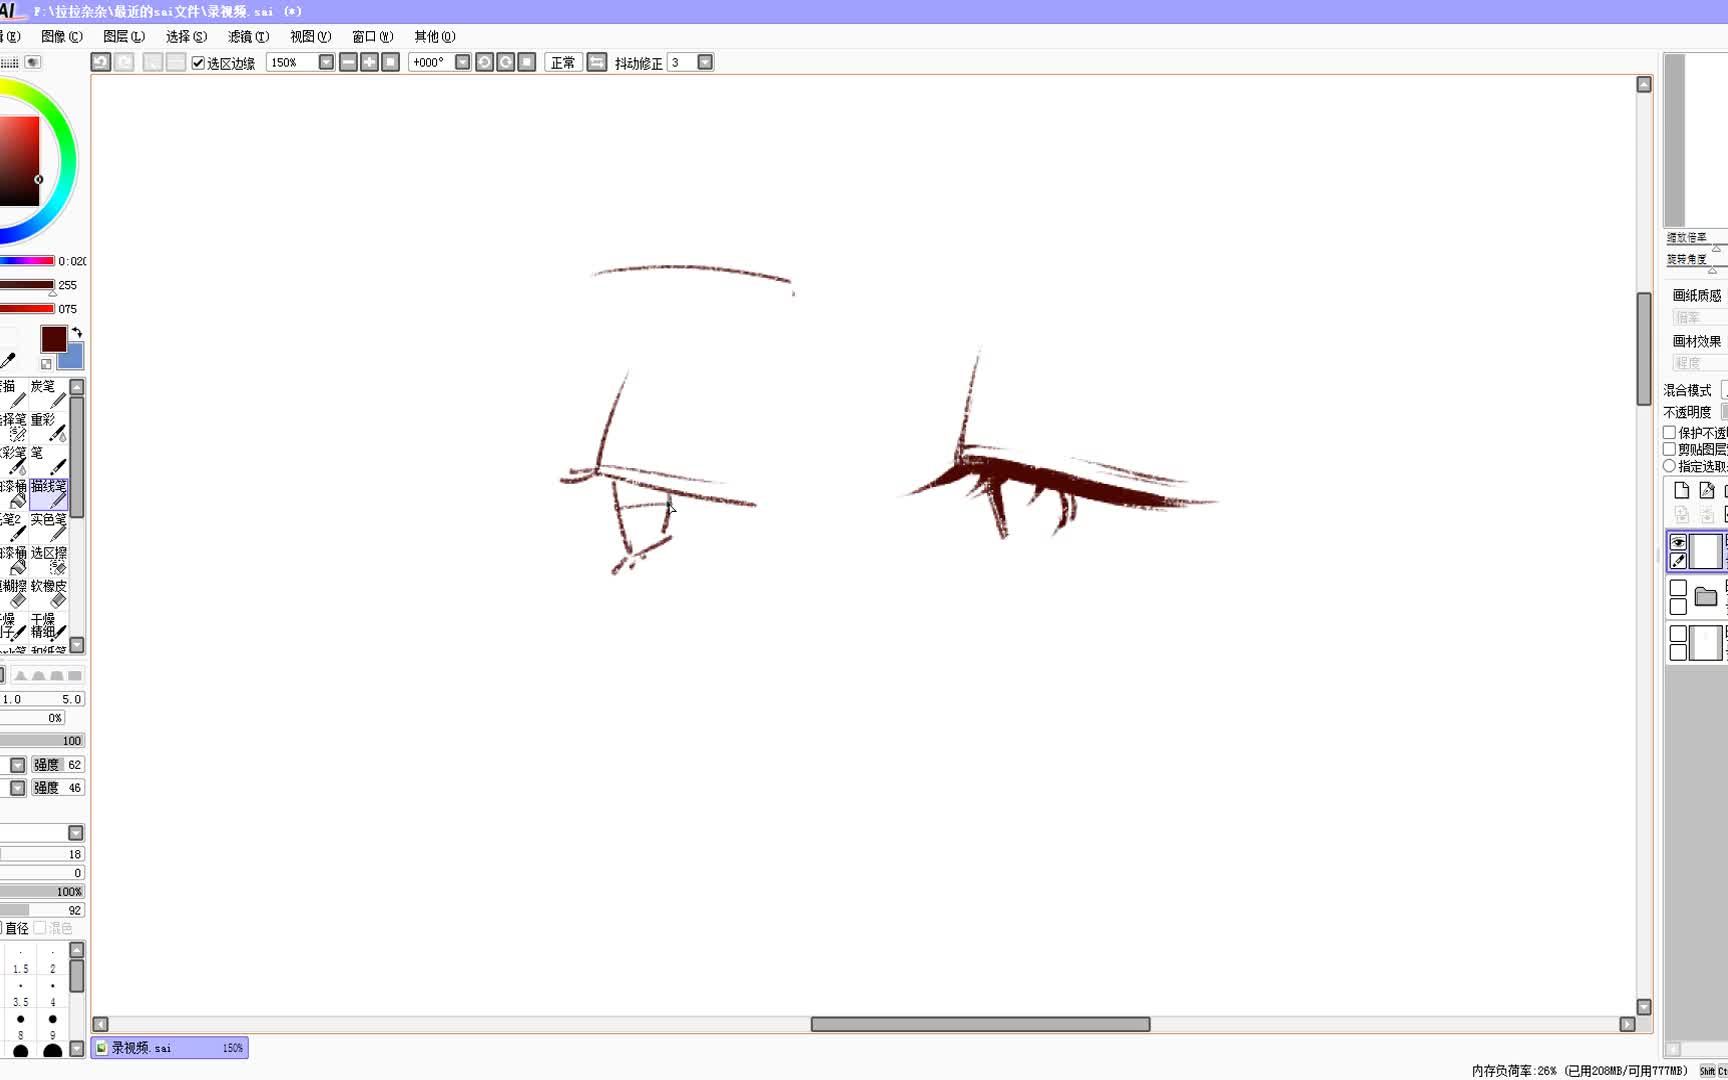Swap foreground and background colors
Image resolution: width=1728 pixels, height=1080 pixels.
[x=77, y=332]
